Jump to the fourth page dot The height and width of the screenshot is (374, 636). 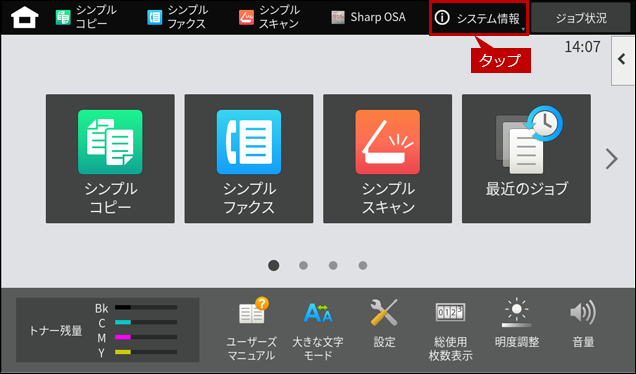point(363,265)
